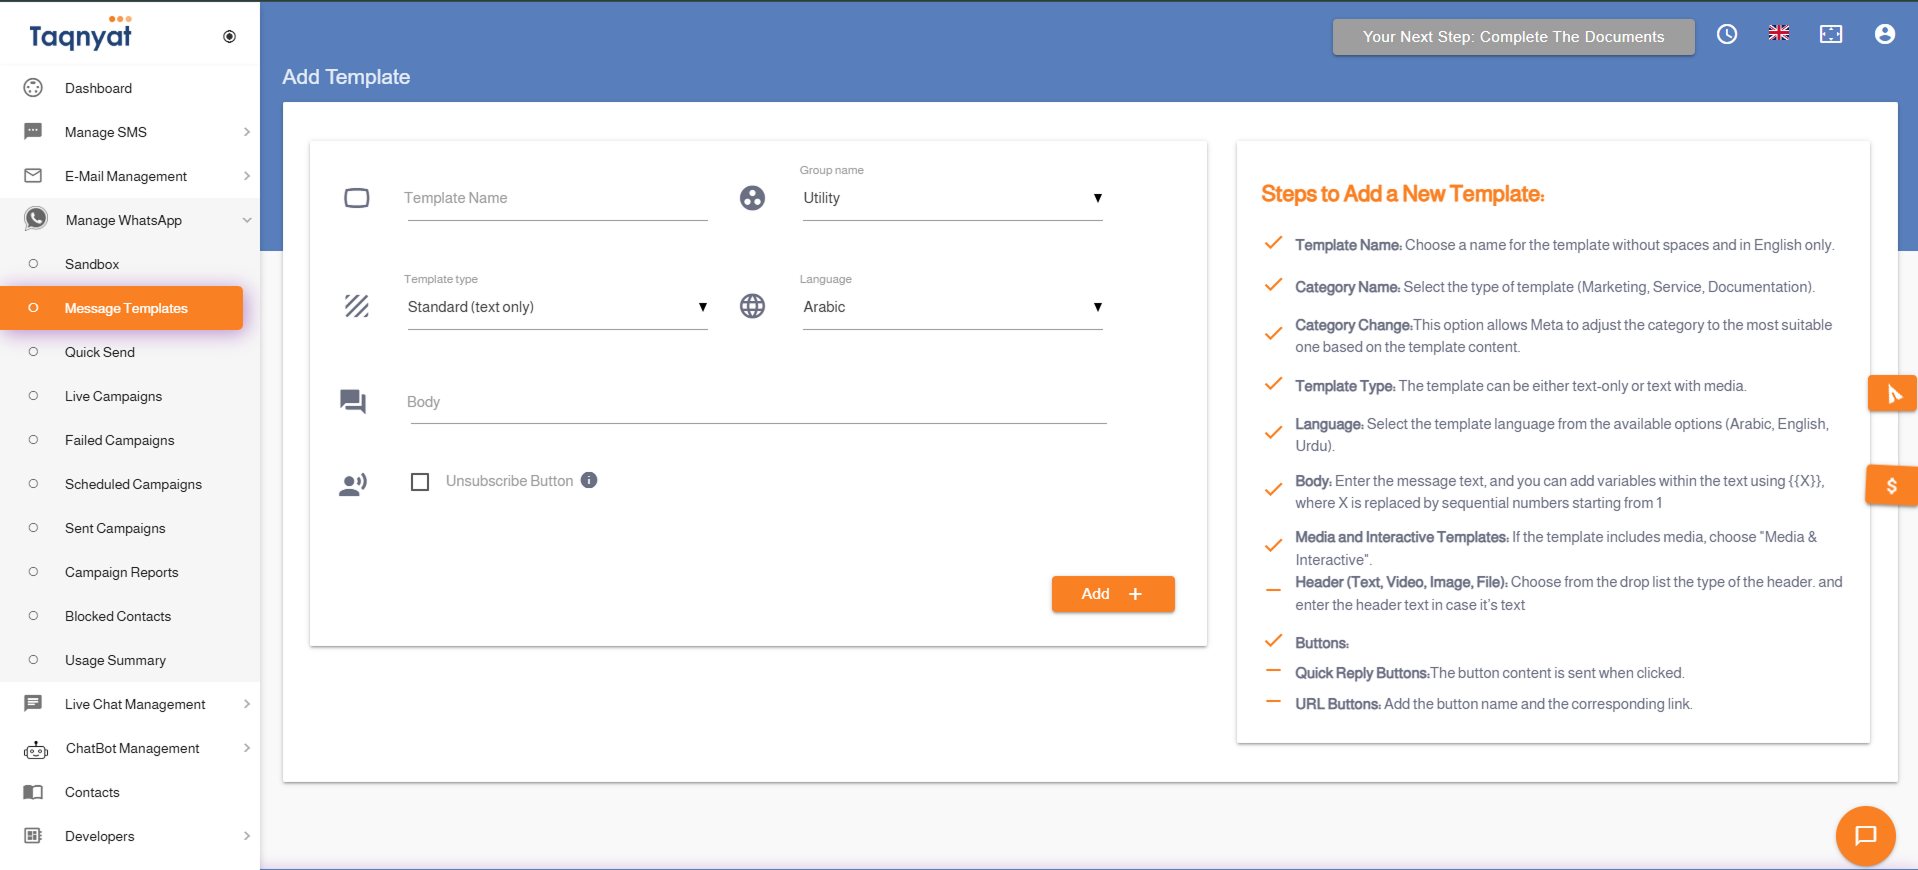Click the template name rectangle icon
Viewport: 1918px width, 870px height.
pos(357,198)
